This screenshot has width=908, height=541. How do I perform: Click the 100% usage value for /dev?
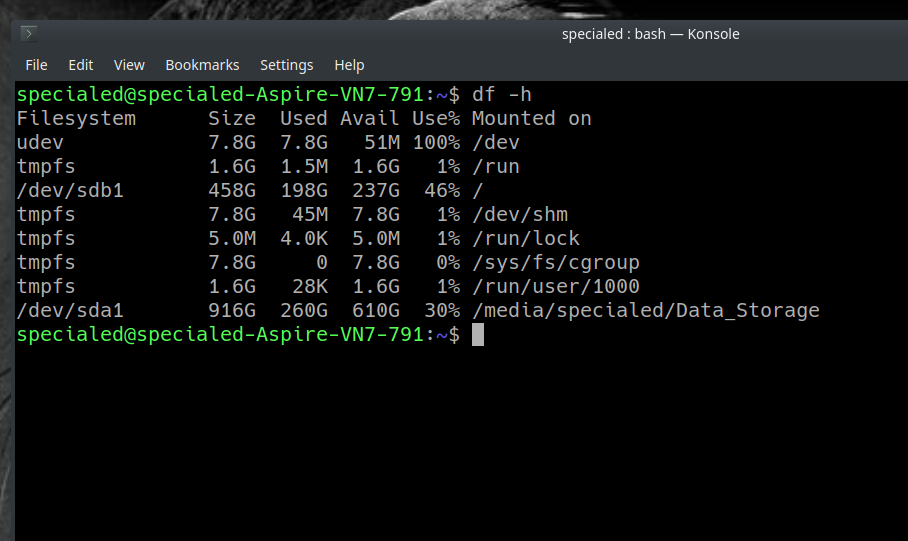coord(436,143)
